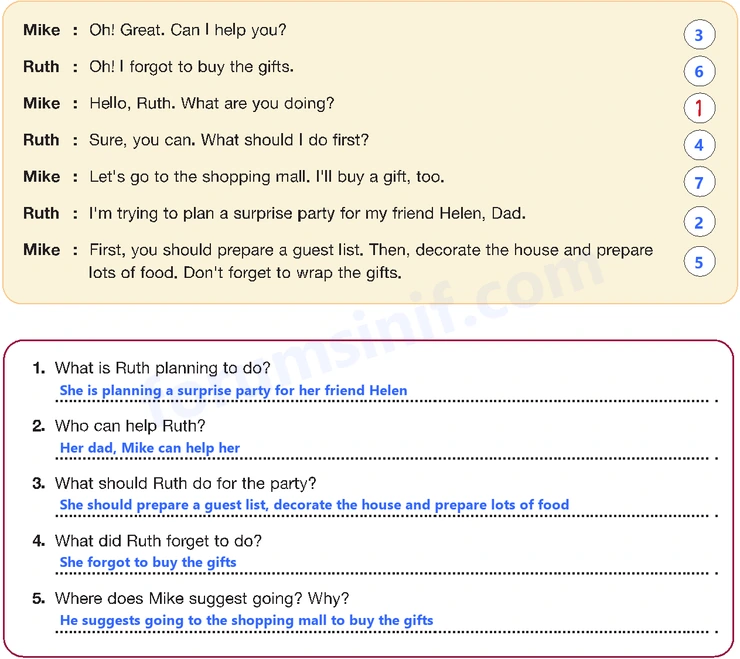The height and width of the screenshot is (659, 740).
Task: Select the line "Oh! I forgot to buy the gifts."
Action: pyautogui.click(x=192, y=67)
